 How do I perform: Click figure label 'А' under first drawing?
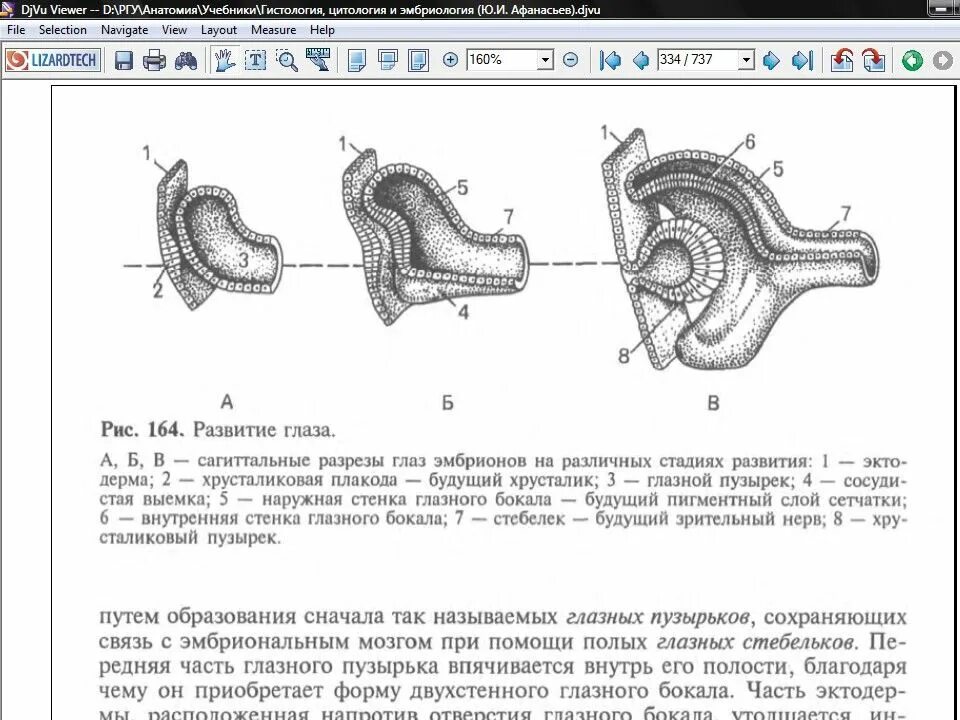coord(227,402)
